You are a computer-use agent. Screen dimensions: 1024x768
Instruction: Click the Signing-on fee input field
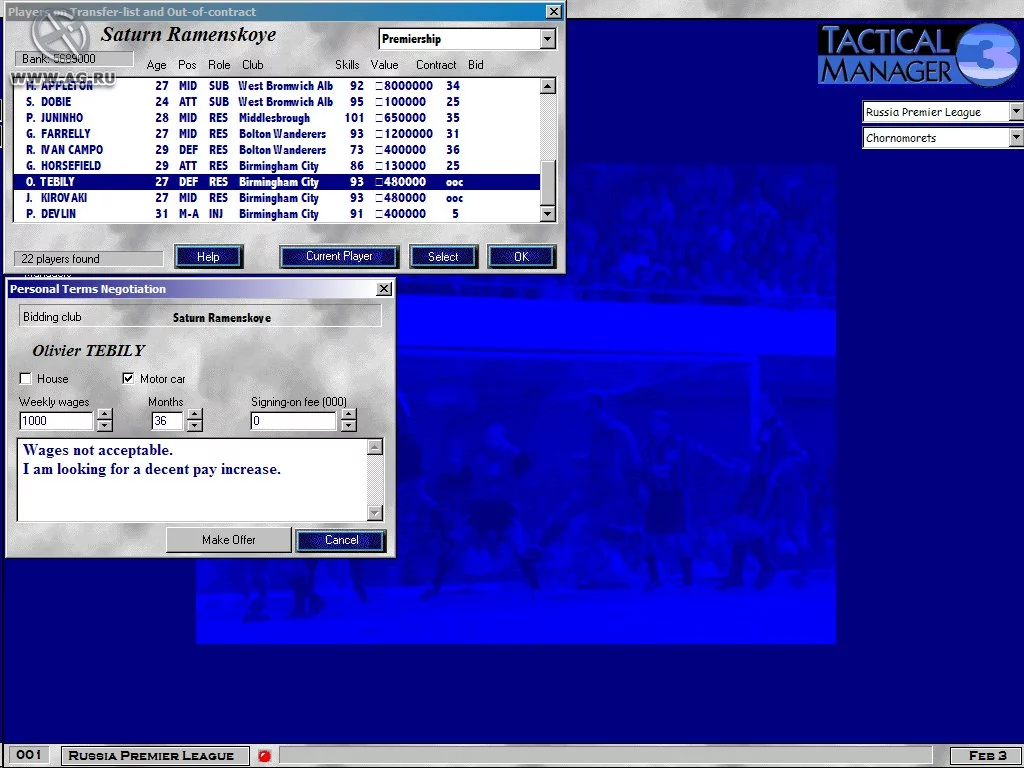[x=294, y=421]
